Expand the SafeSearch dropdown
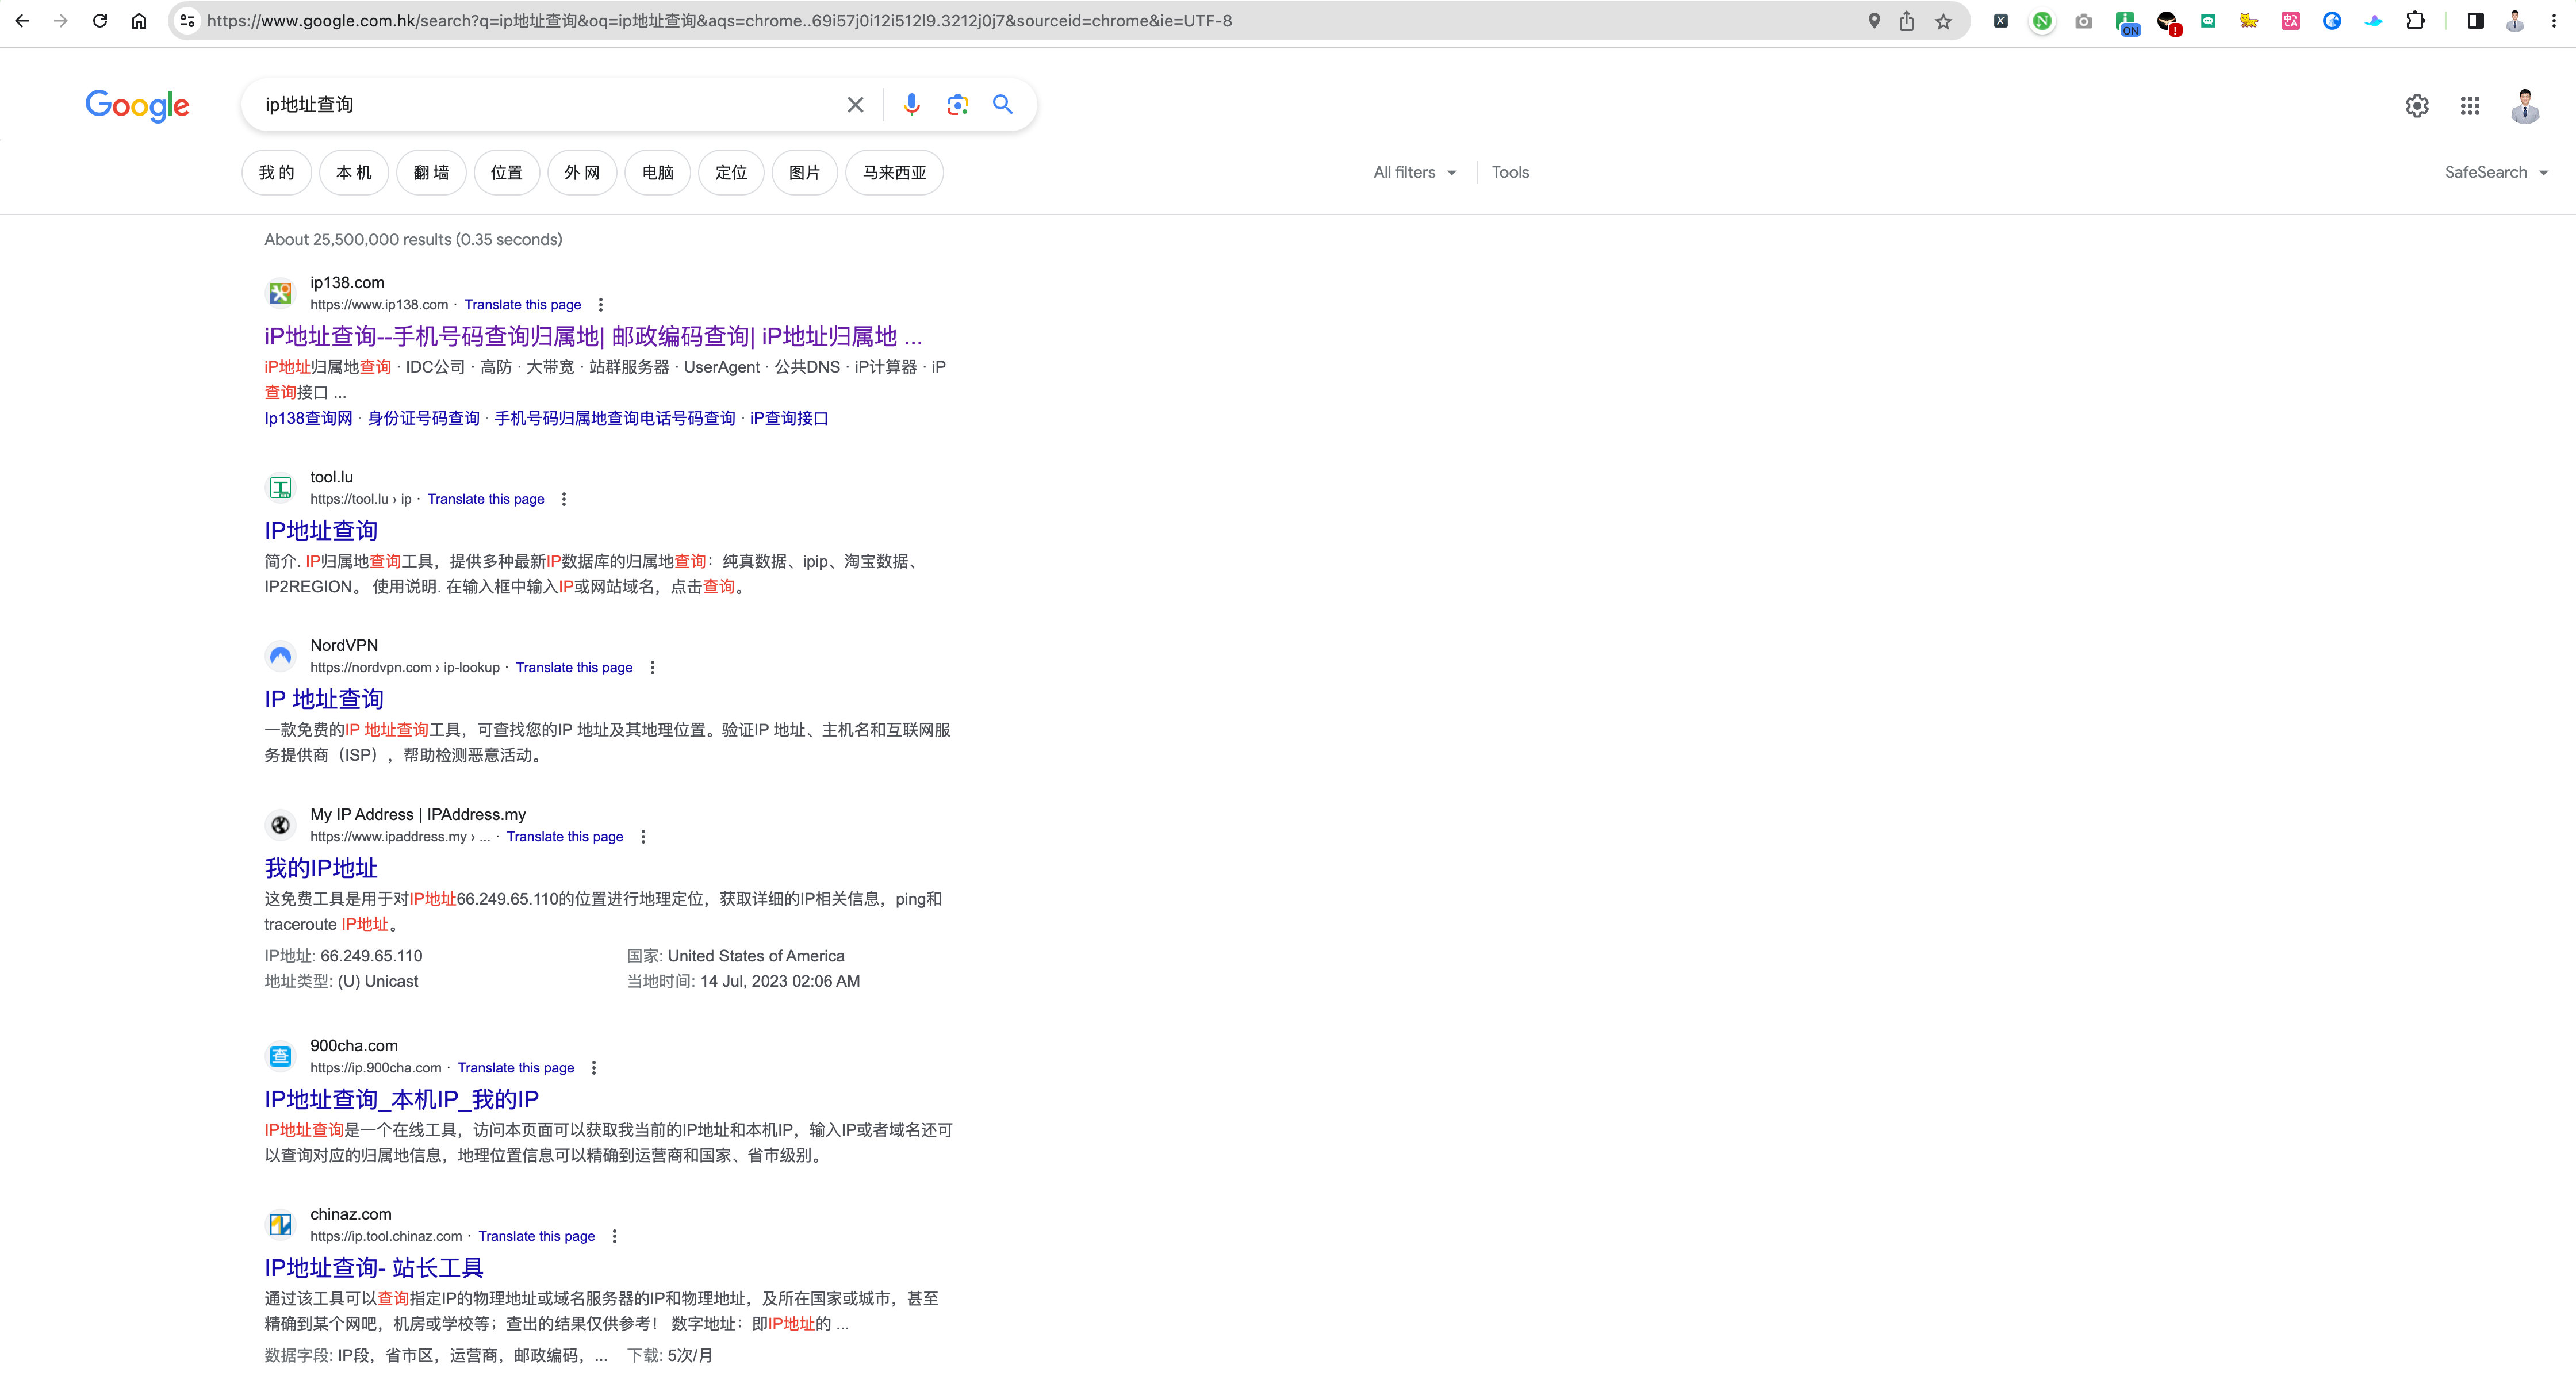The image size is (2576, 1395). (2496, 173)
